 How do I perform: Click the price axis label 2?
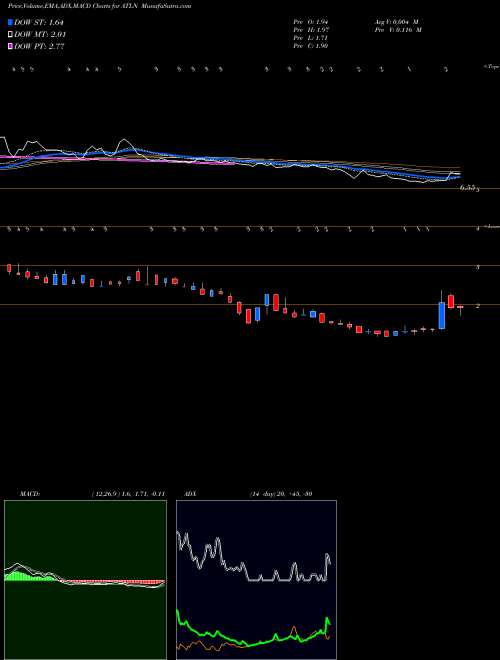click(x=478, y=306)
